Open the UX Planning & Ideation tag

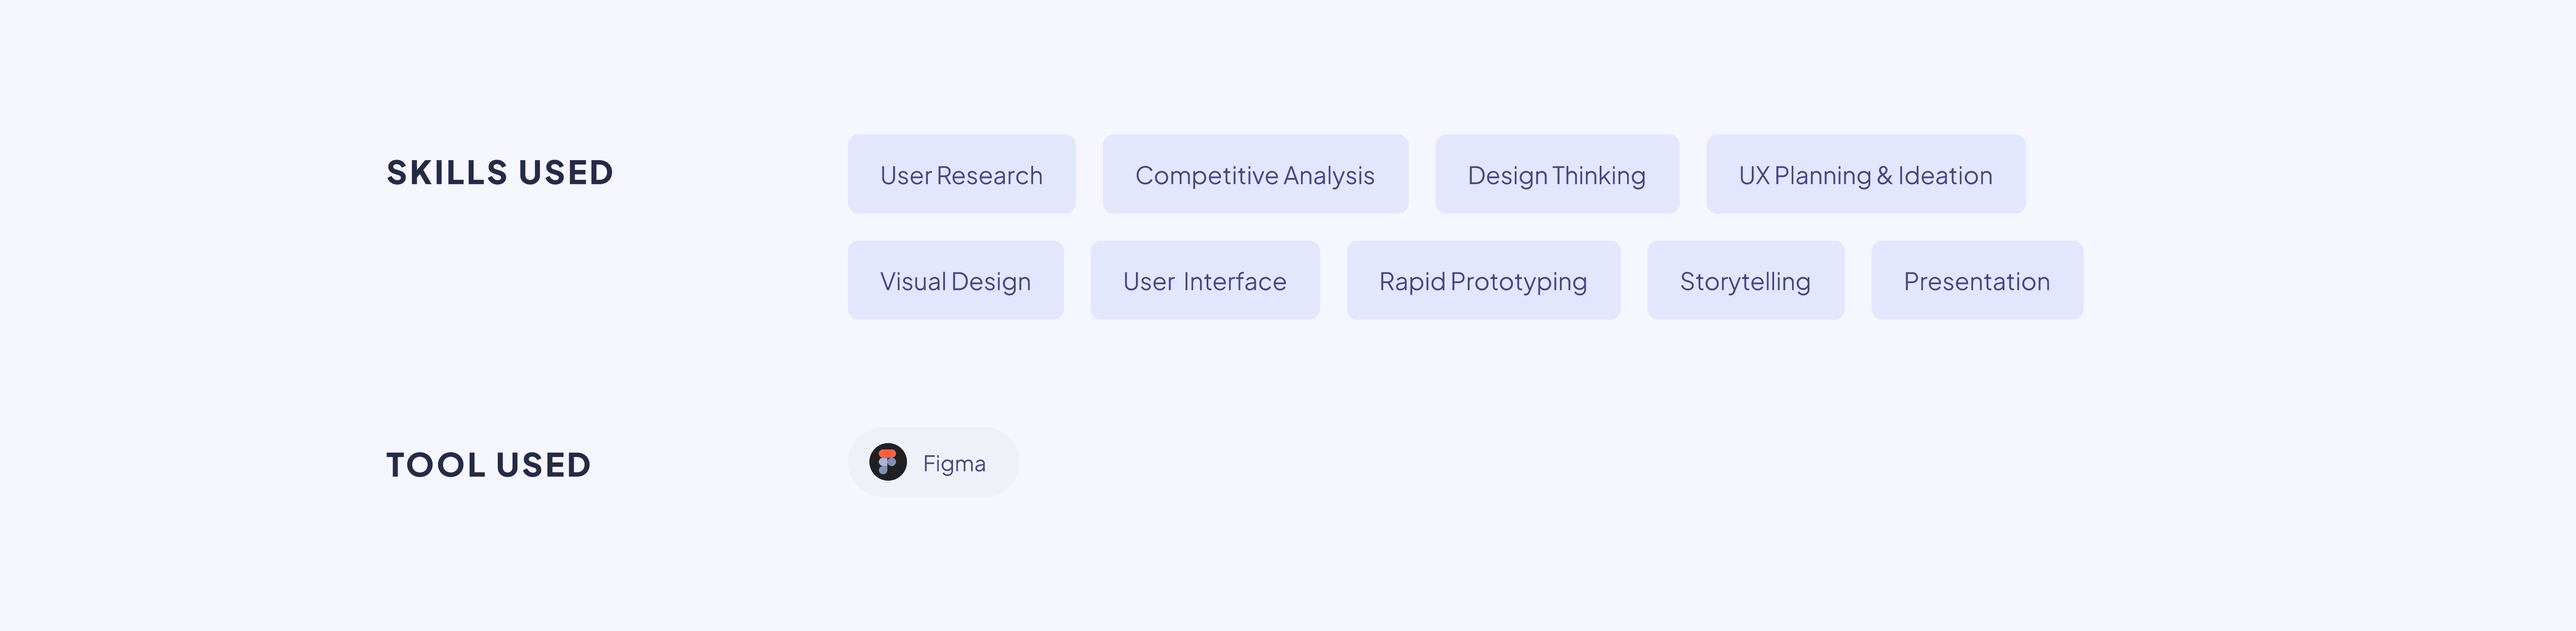click(x=1866, y=174)
